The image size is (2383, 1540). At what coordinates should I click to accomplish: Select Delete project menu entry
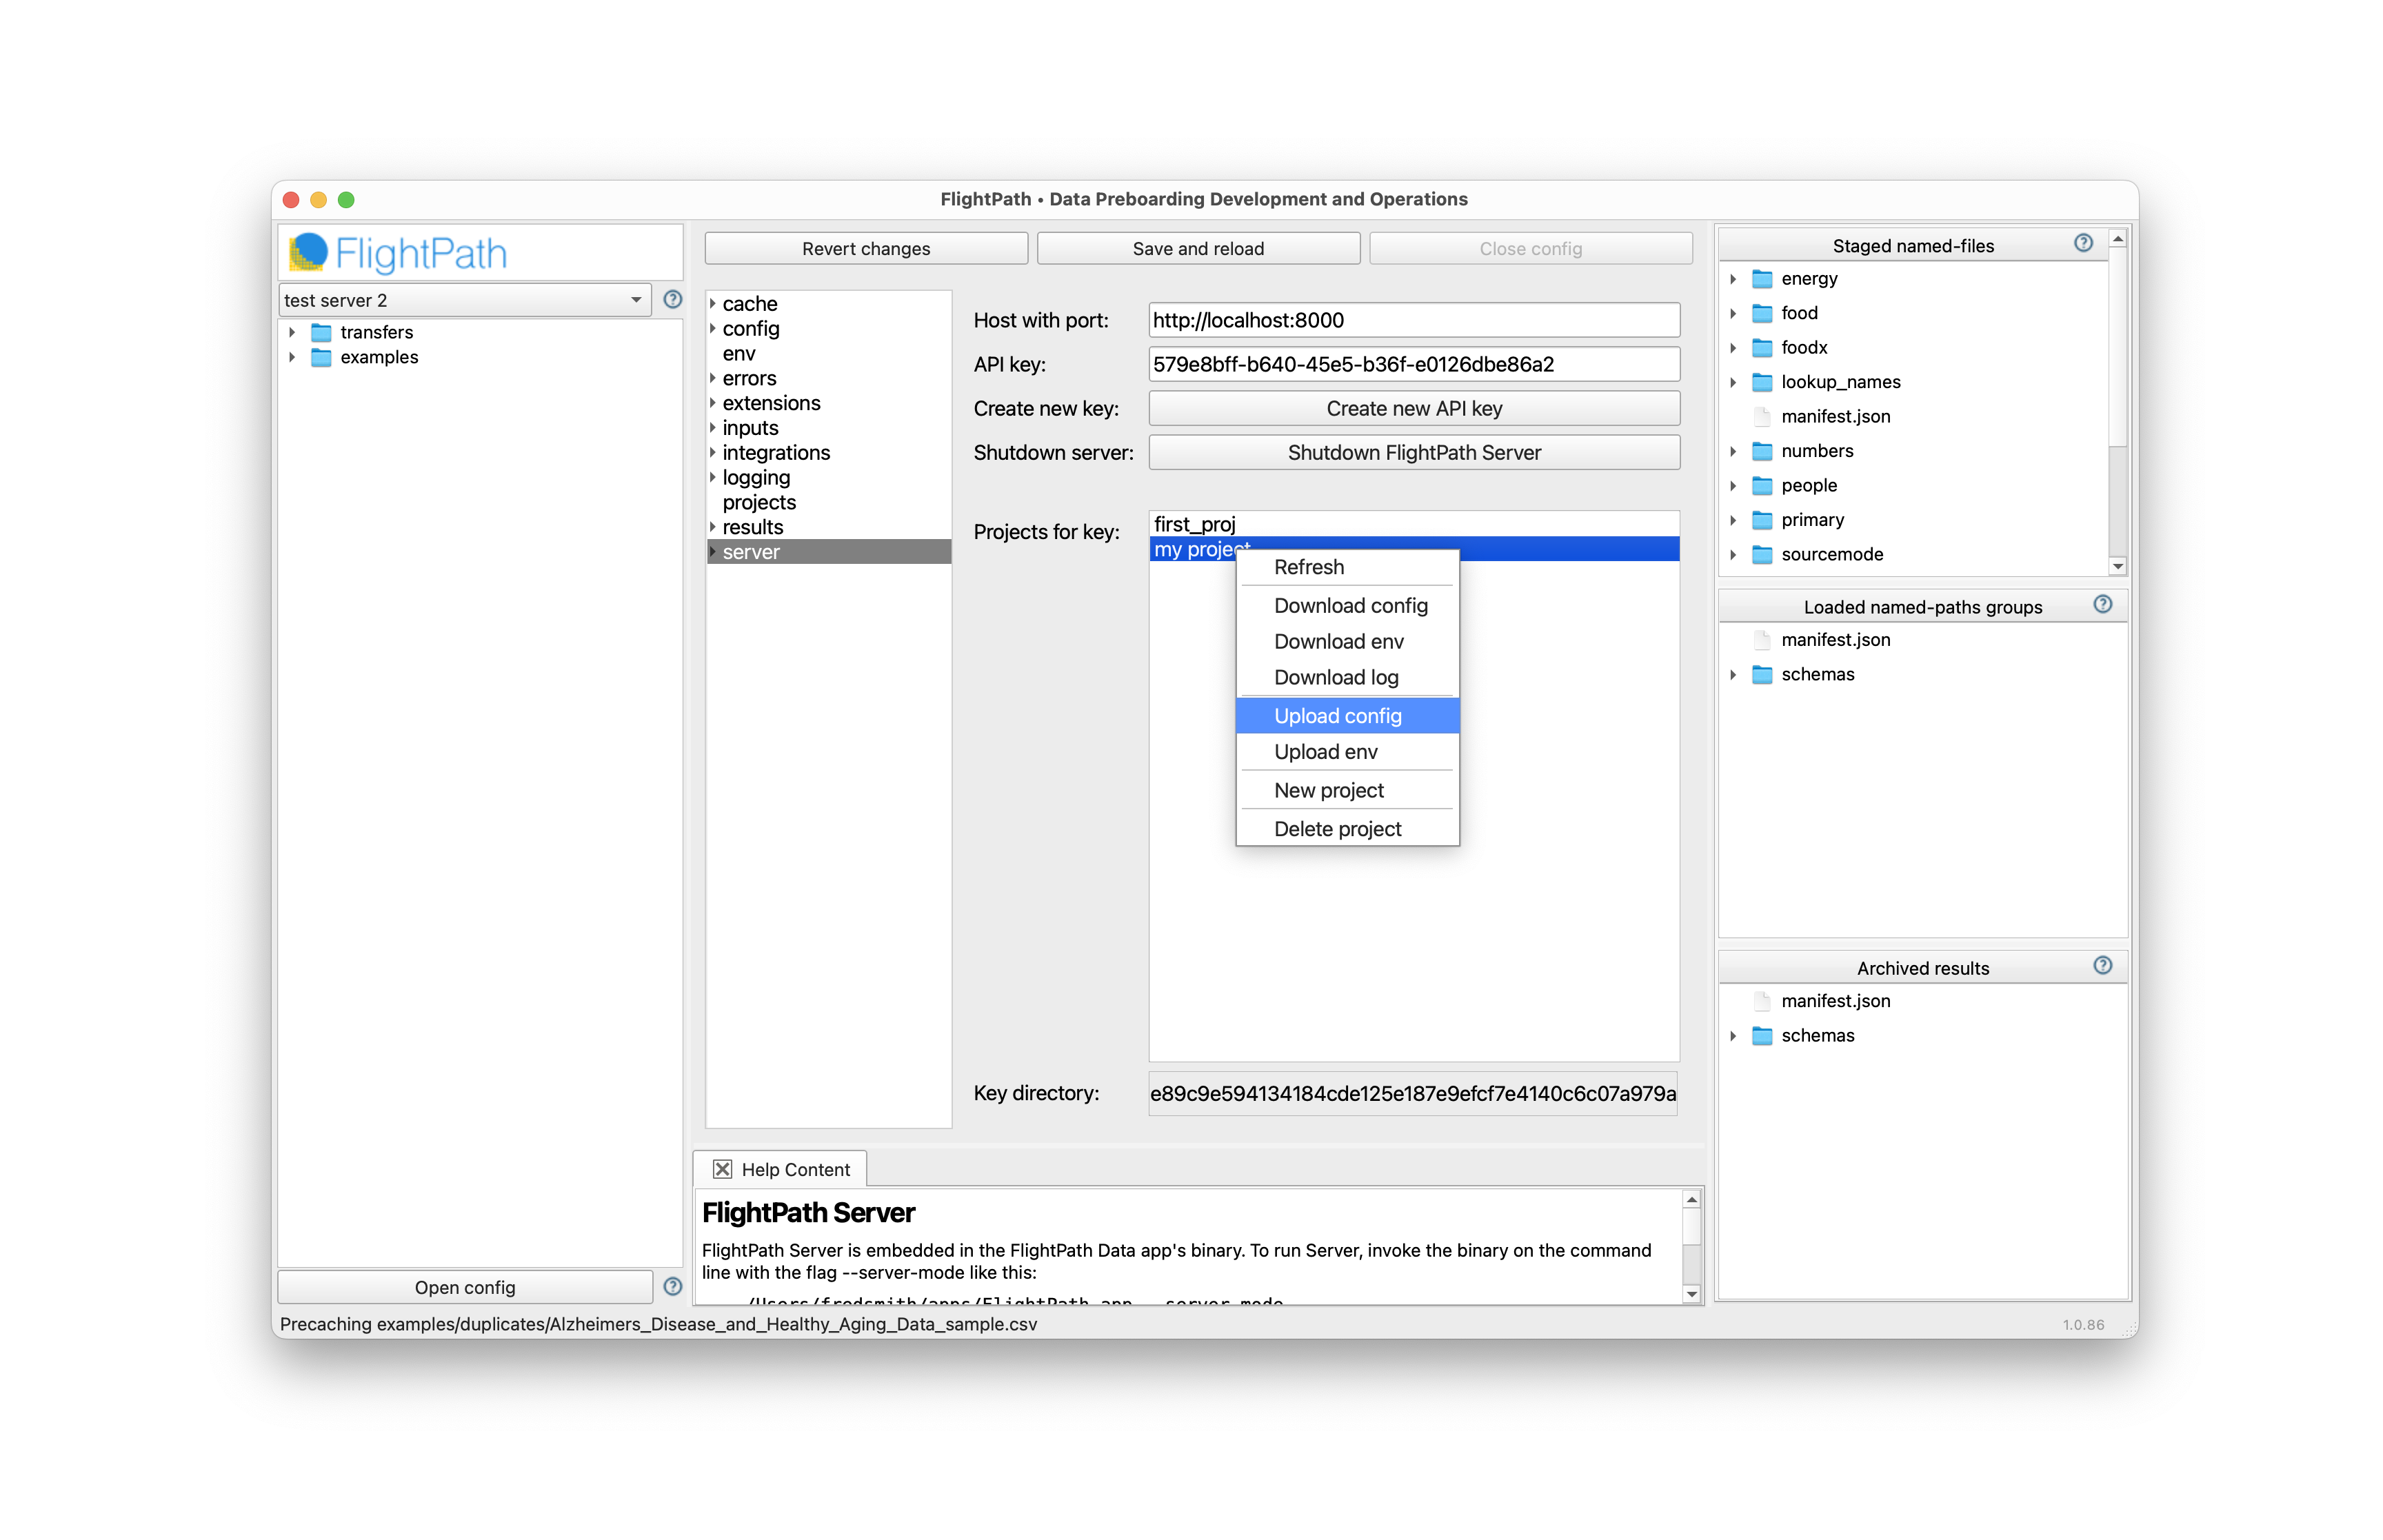(1337, 828)
